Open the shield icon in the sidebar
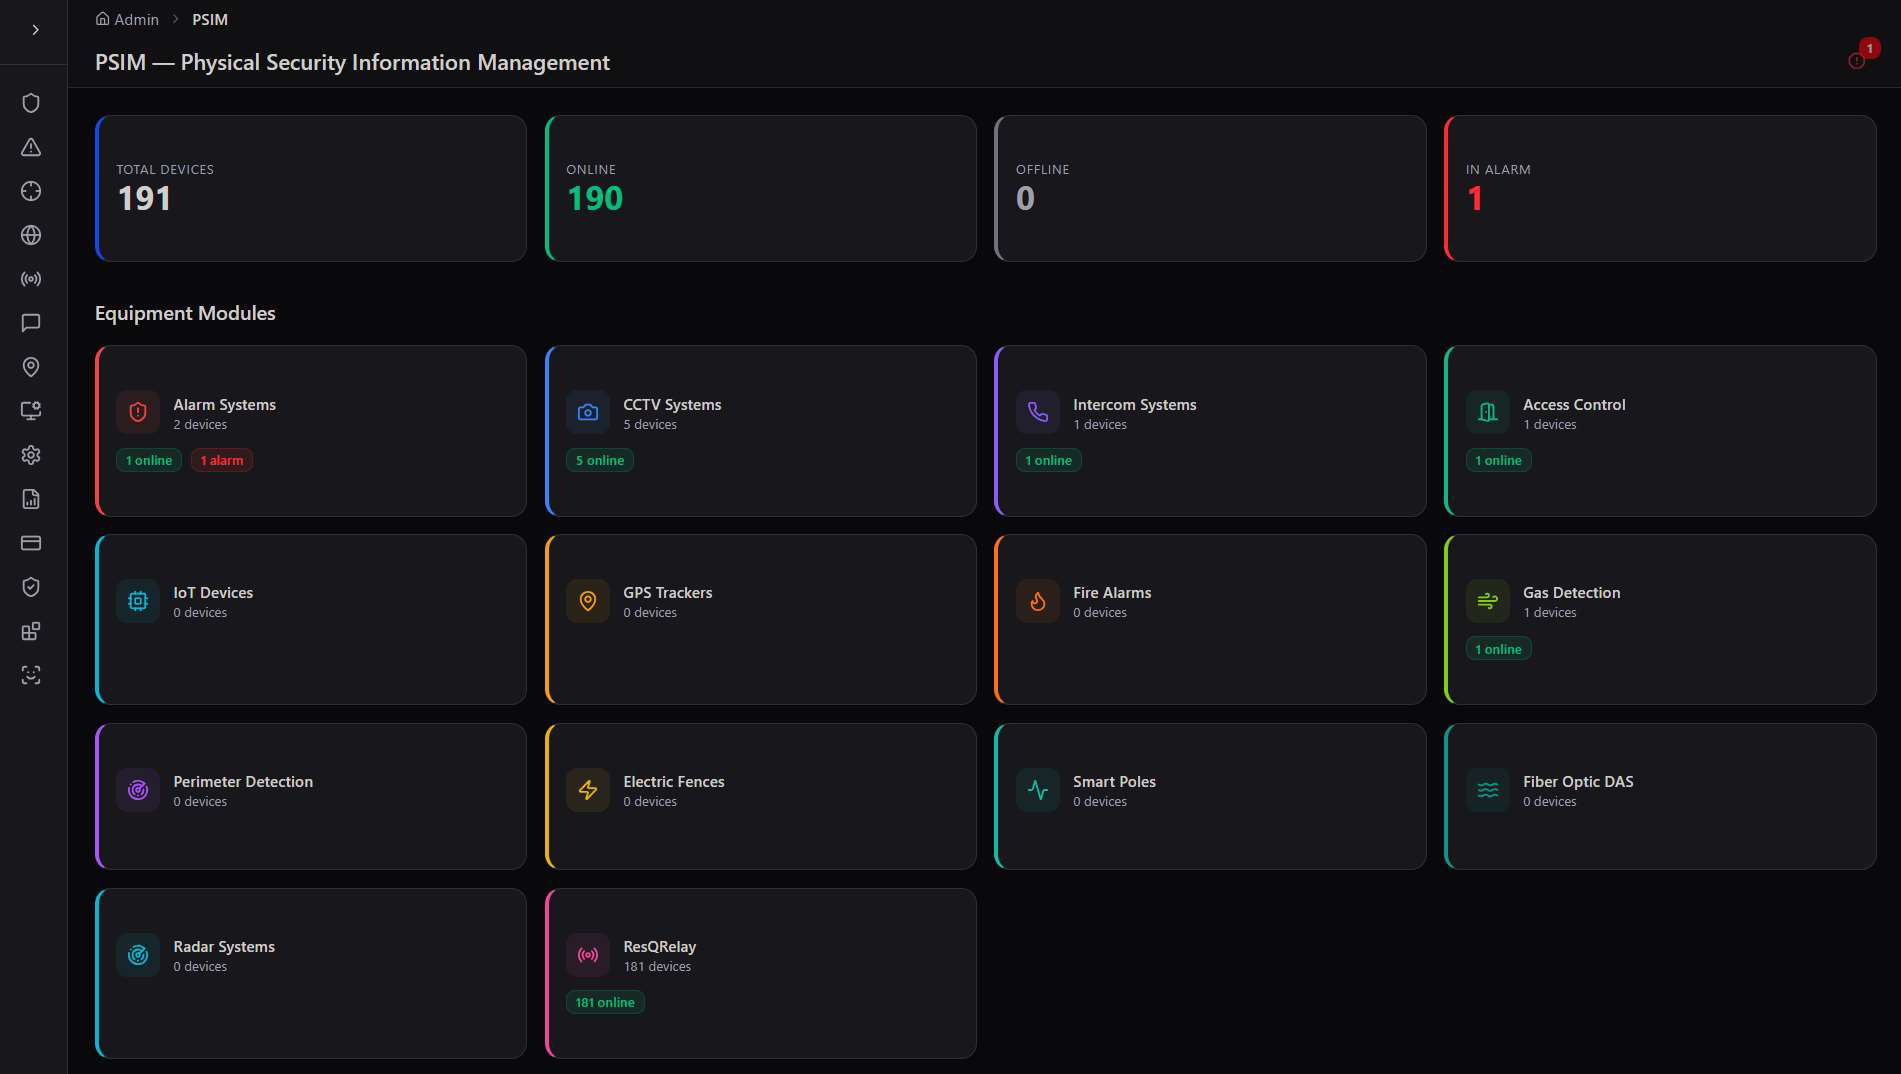 tap(31, 103)
